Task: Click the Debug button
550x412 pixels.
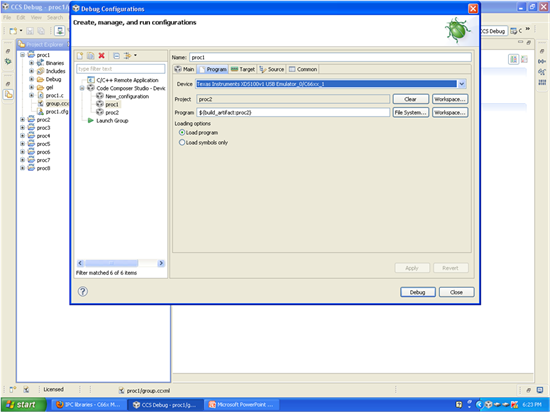Action: point(417,292)
